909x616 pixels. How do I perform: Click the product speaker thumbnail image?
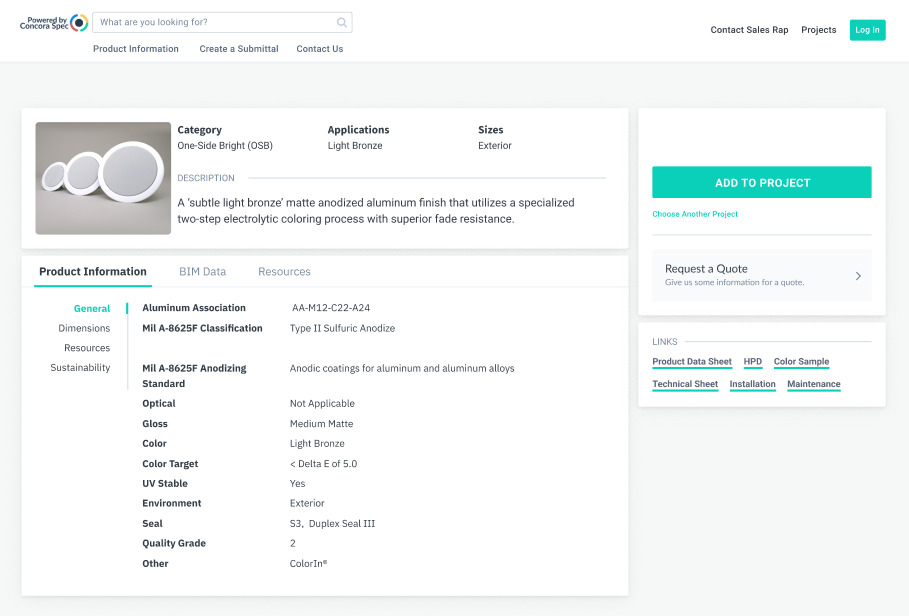[103, 178]
